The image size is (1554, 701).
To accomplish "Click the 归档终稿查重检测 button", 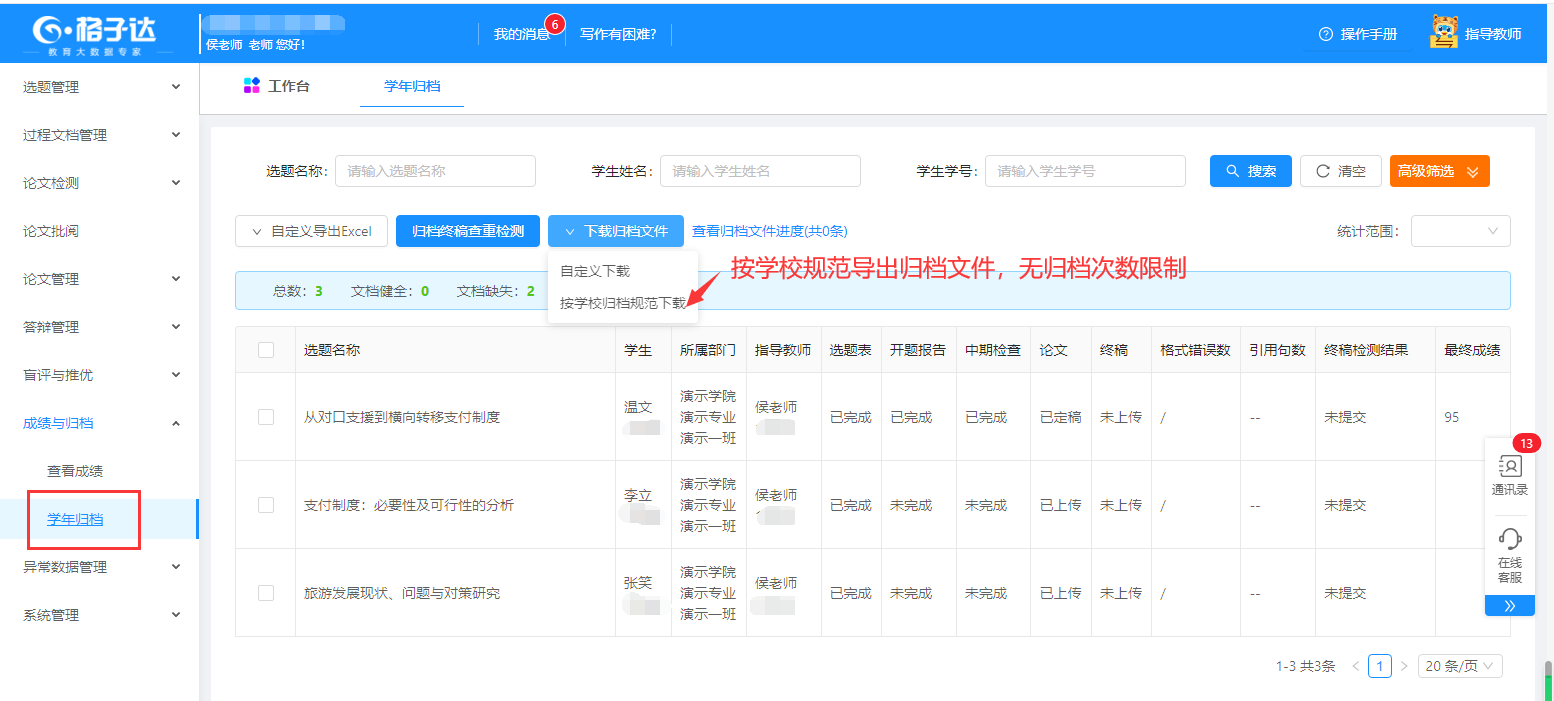I will 467,231.
